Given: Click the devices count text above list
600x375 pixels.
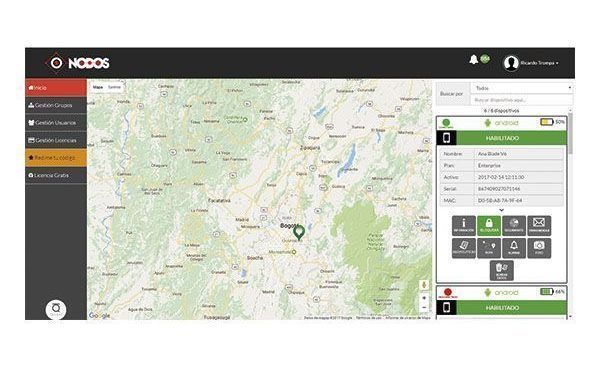Looking at the screenshot, I should 501,111.
